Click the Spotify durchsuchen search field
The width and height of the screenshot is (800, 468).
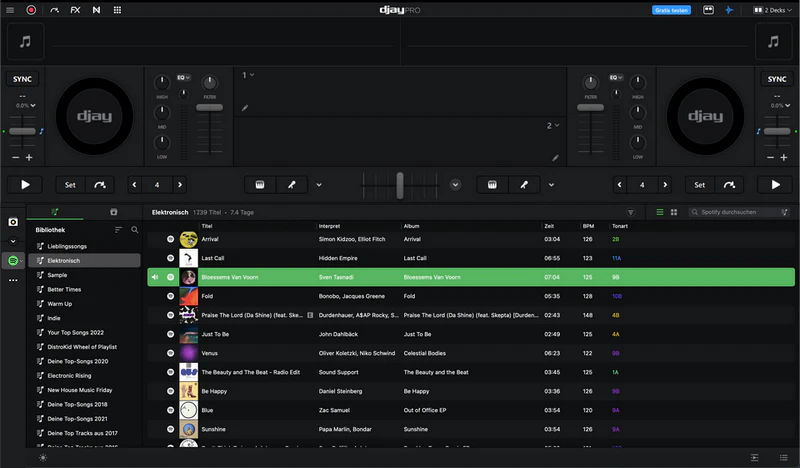point(738,212)
